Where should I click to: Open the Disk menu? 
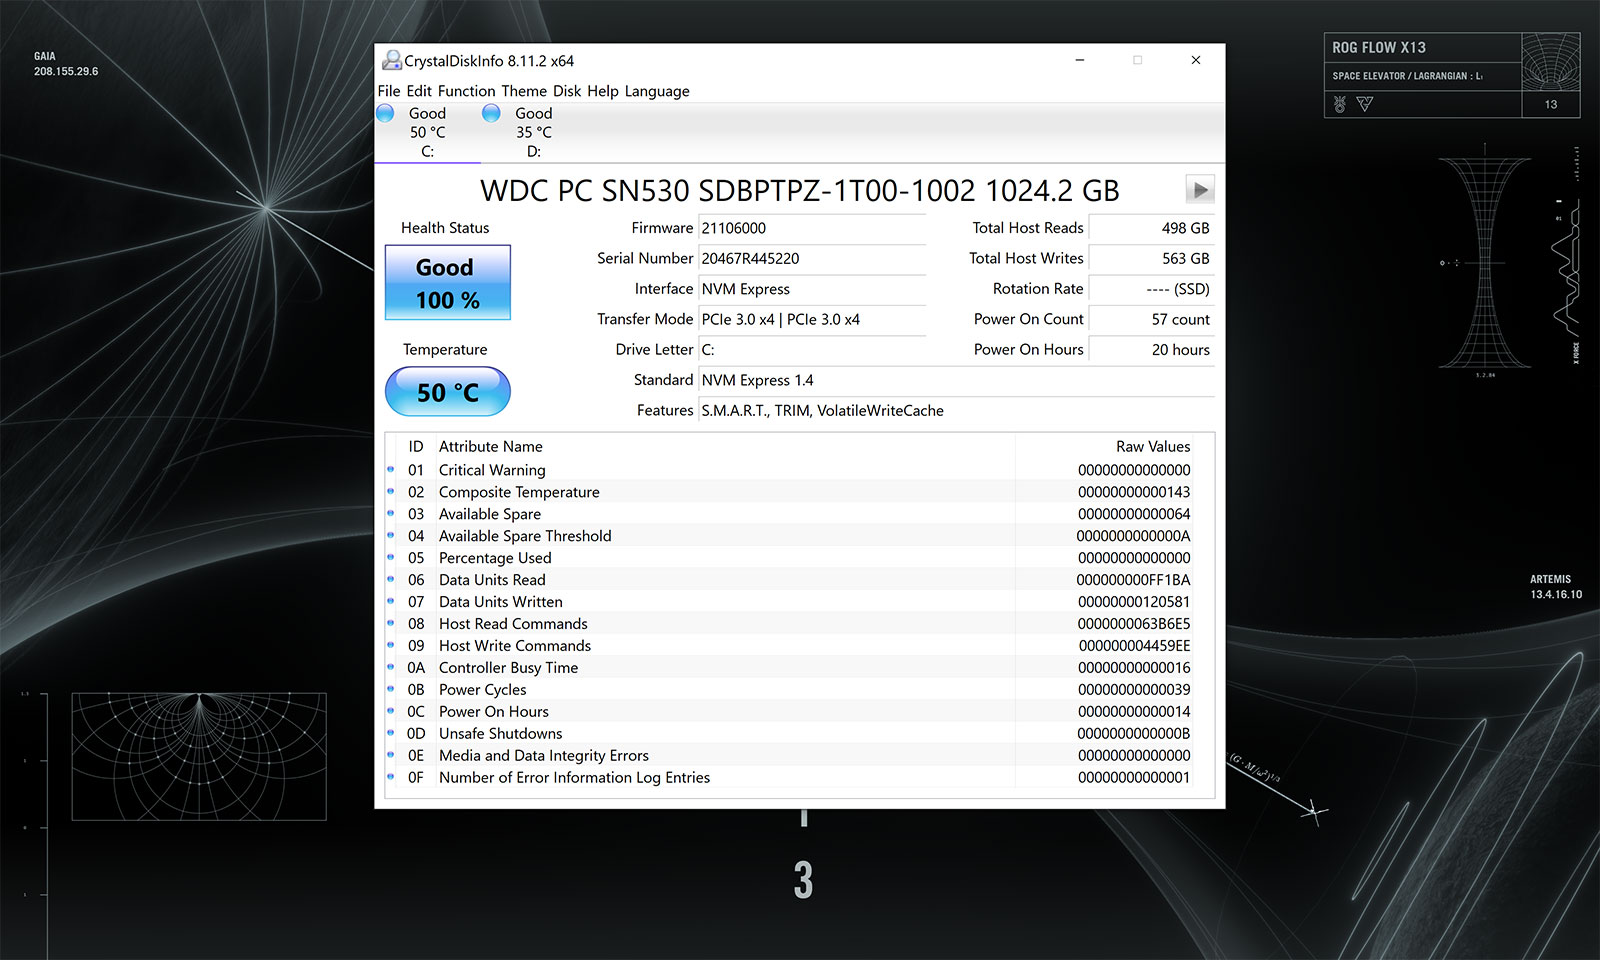[x=567, y=91]
